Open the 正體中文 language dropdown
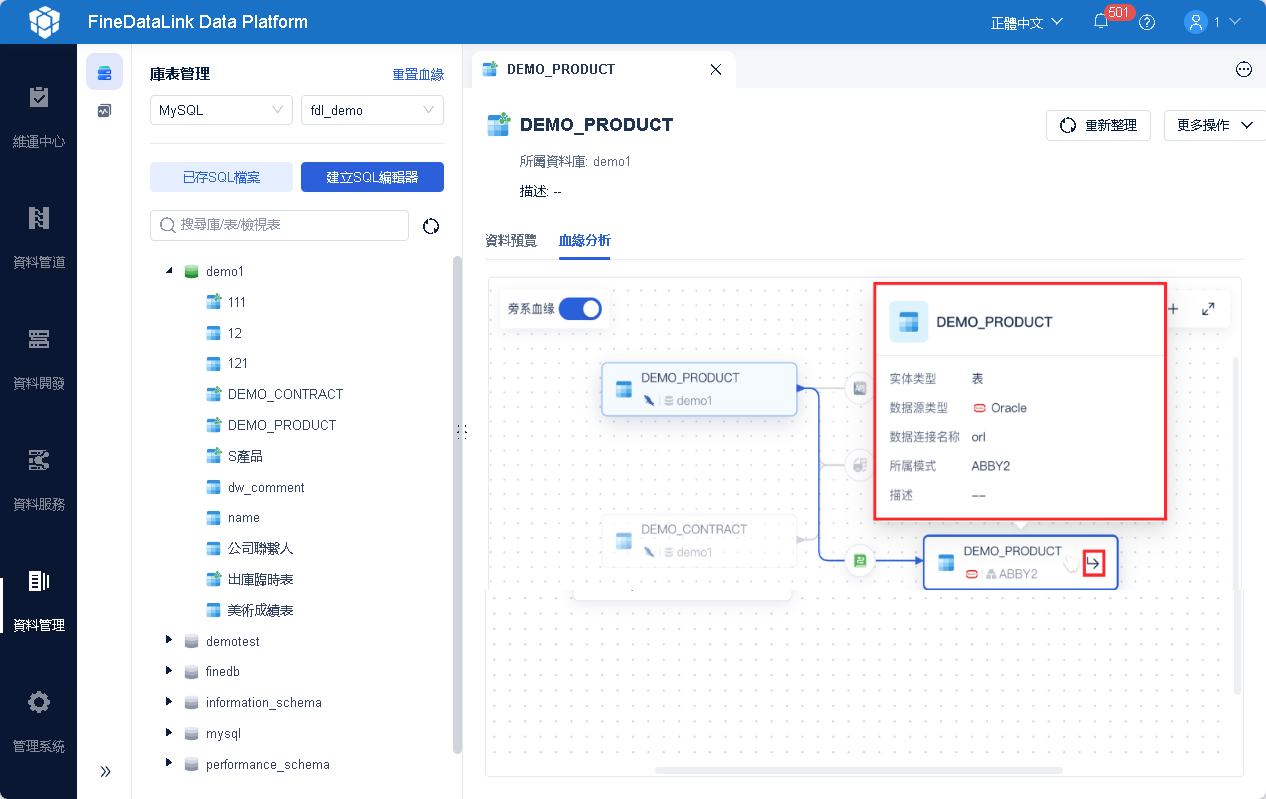 click(1027, 22)
